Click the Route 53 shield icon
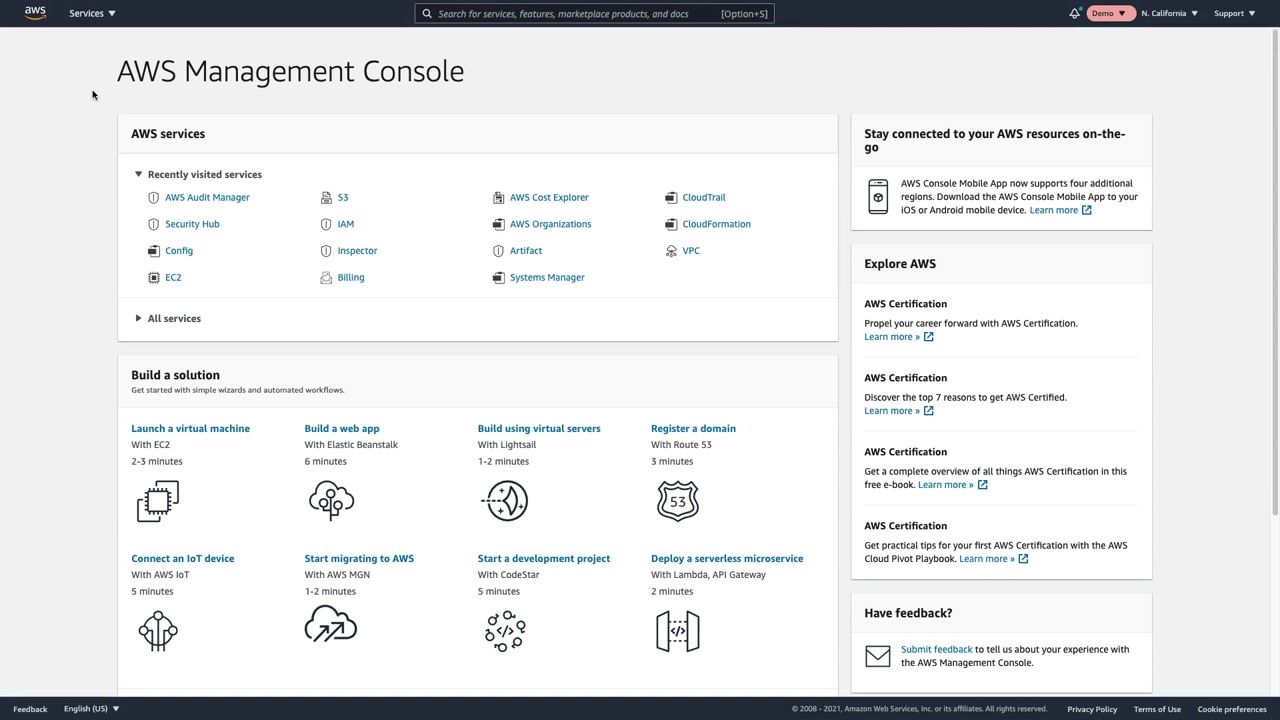The image size is (1280, 720). tap(678, 501)
